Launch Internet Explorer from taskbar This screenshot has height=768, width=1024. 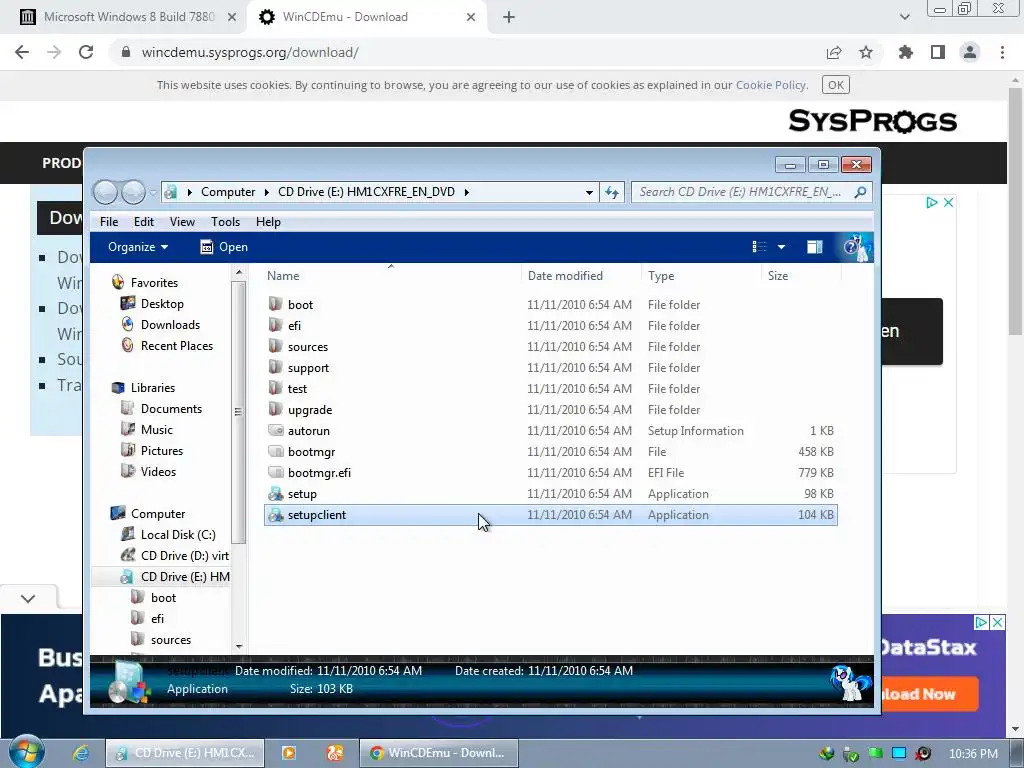point(80,753)
